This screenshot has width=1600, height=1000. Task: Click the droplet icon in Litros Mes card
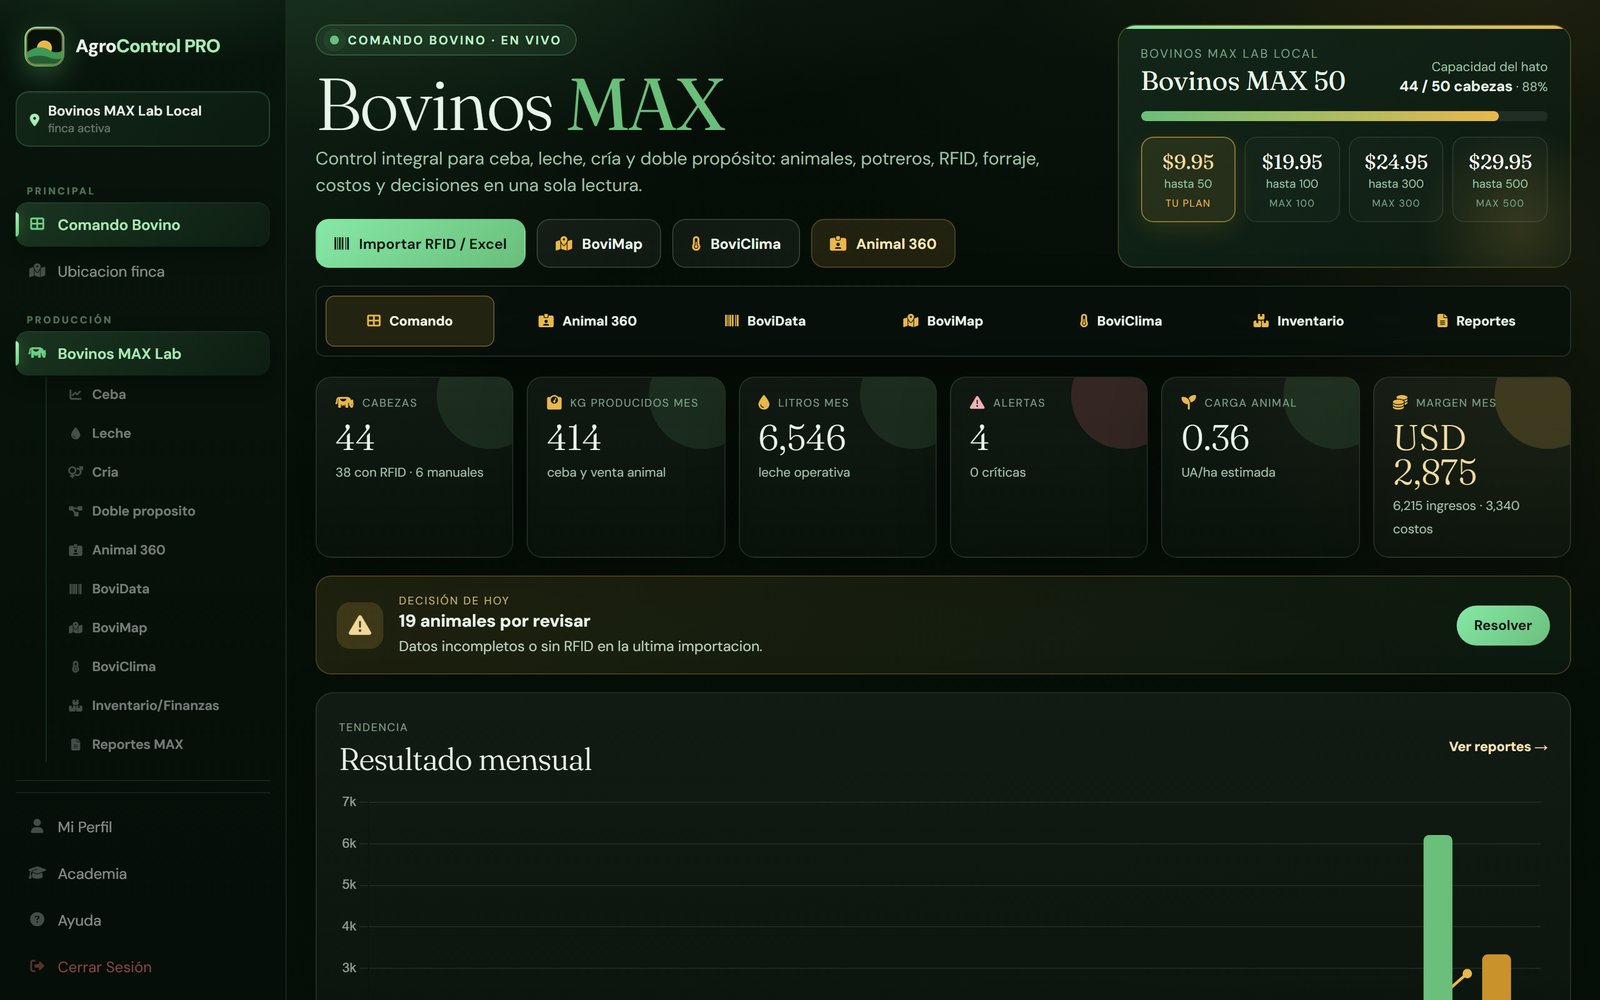tap(764, 402)
